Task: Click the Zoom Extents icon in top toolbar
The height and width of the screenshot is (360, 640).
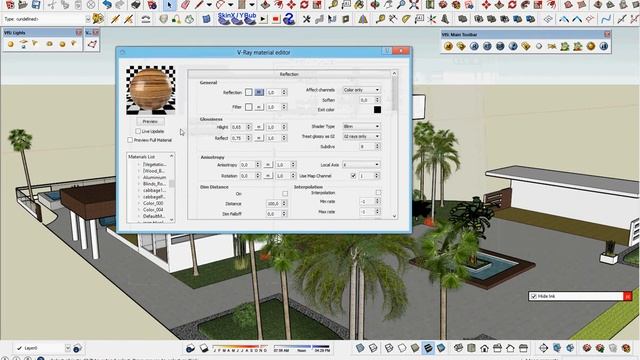Action: click(x=414, y=5)
